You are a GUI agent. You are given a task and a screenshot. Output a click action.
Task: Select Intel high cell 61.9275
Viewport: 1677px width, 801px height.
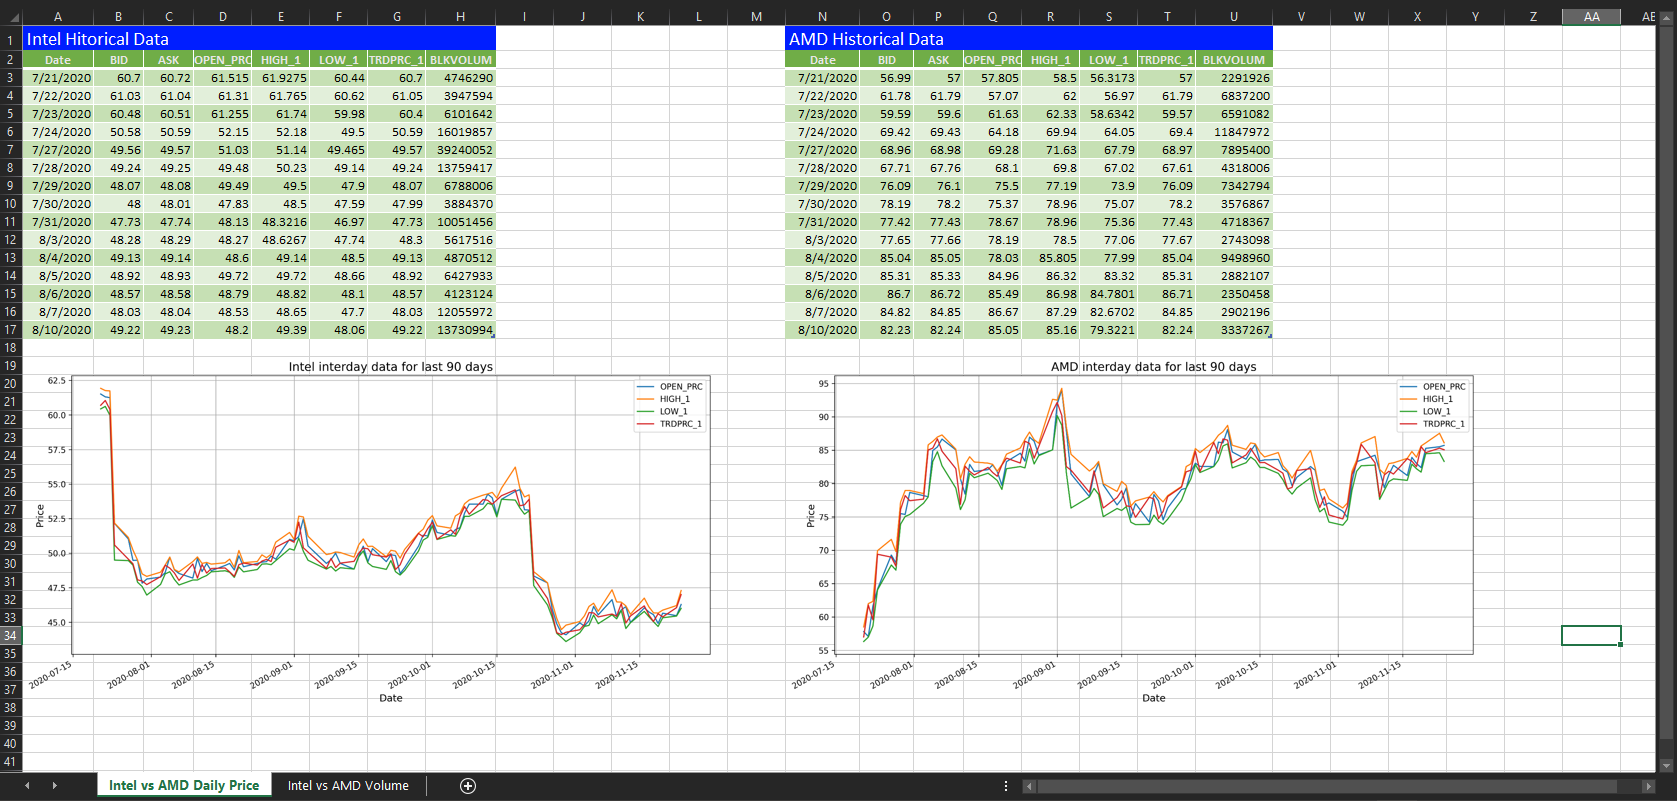281,78
